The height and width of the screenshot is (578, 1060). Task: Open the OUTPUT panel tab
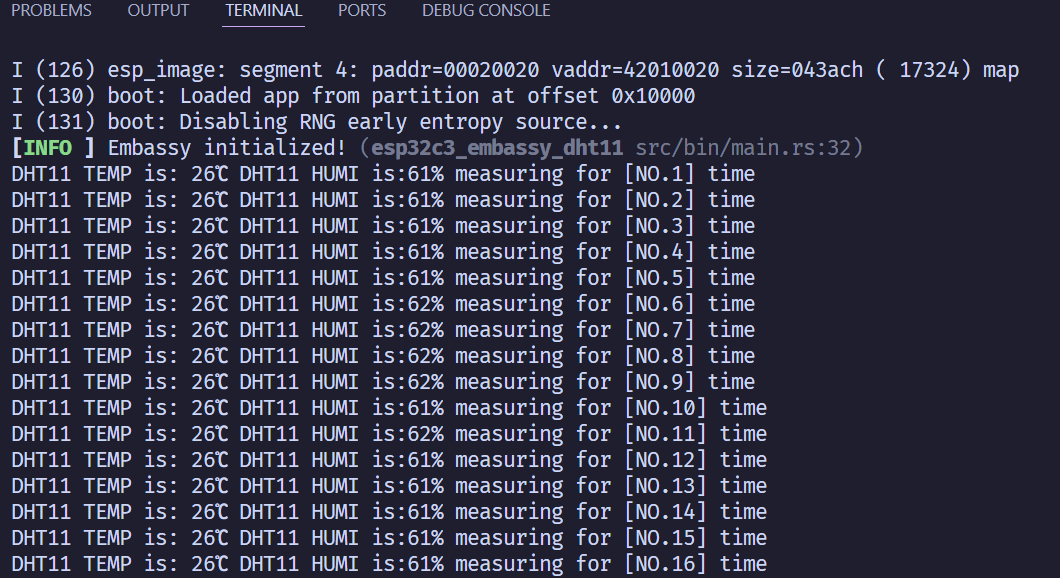pos(158,11)
